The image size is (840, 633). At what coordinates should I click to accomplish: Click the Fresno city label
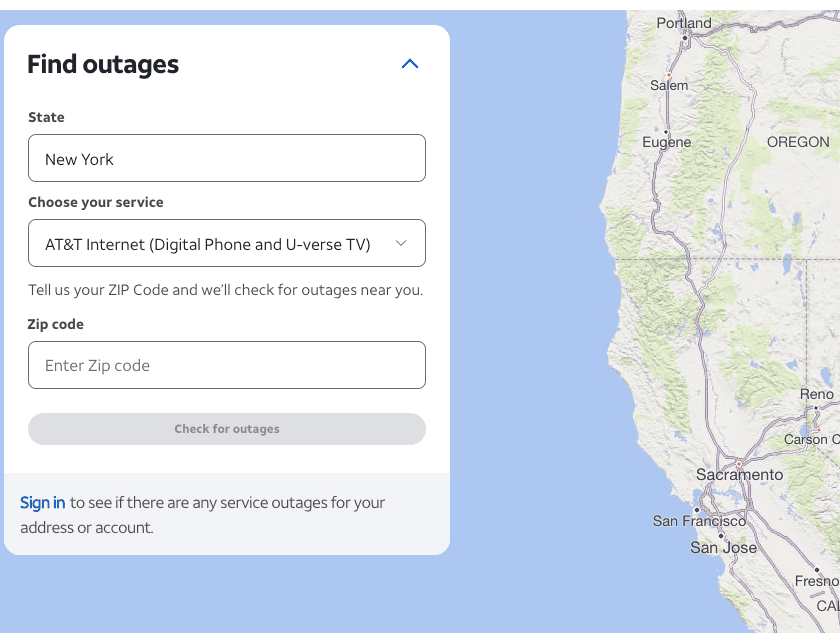coord(816,581)
